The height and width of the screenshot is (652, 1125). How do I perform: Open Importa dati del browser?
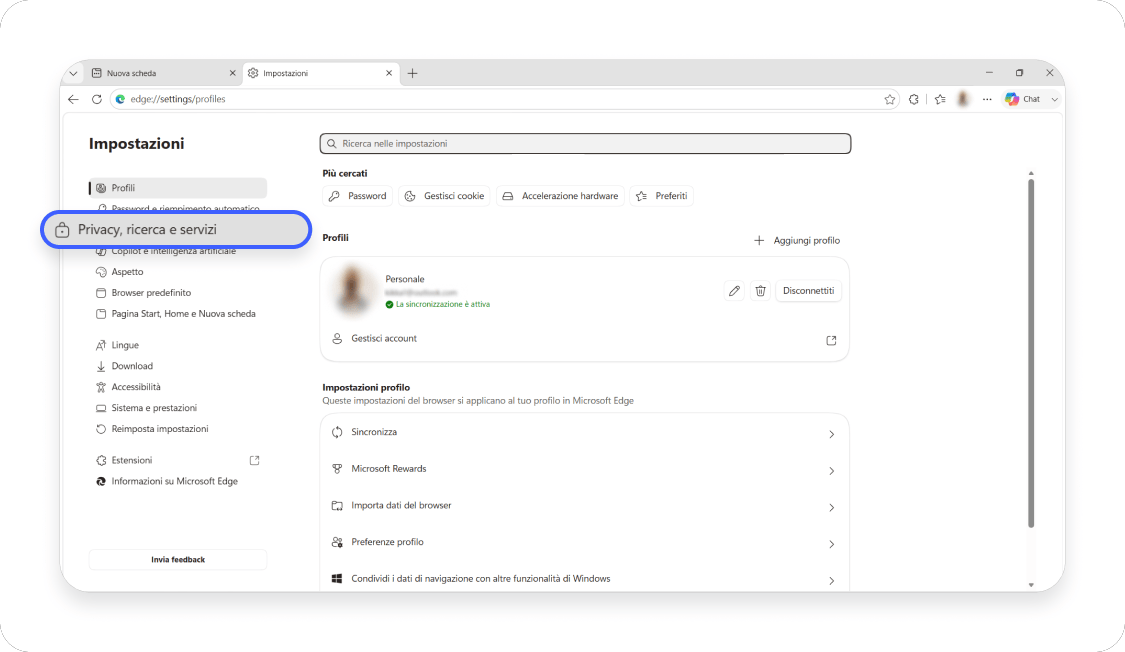[585, 506]
